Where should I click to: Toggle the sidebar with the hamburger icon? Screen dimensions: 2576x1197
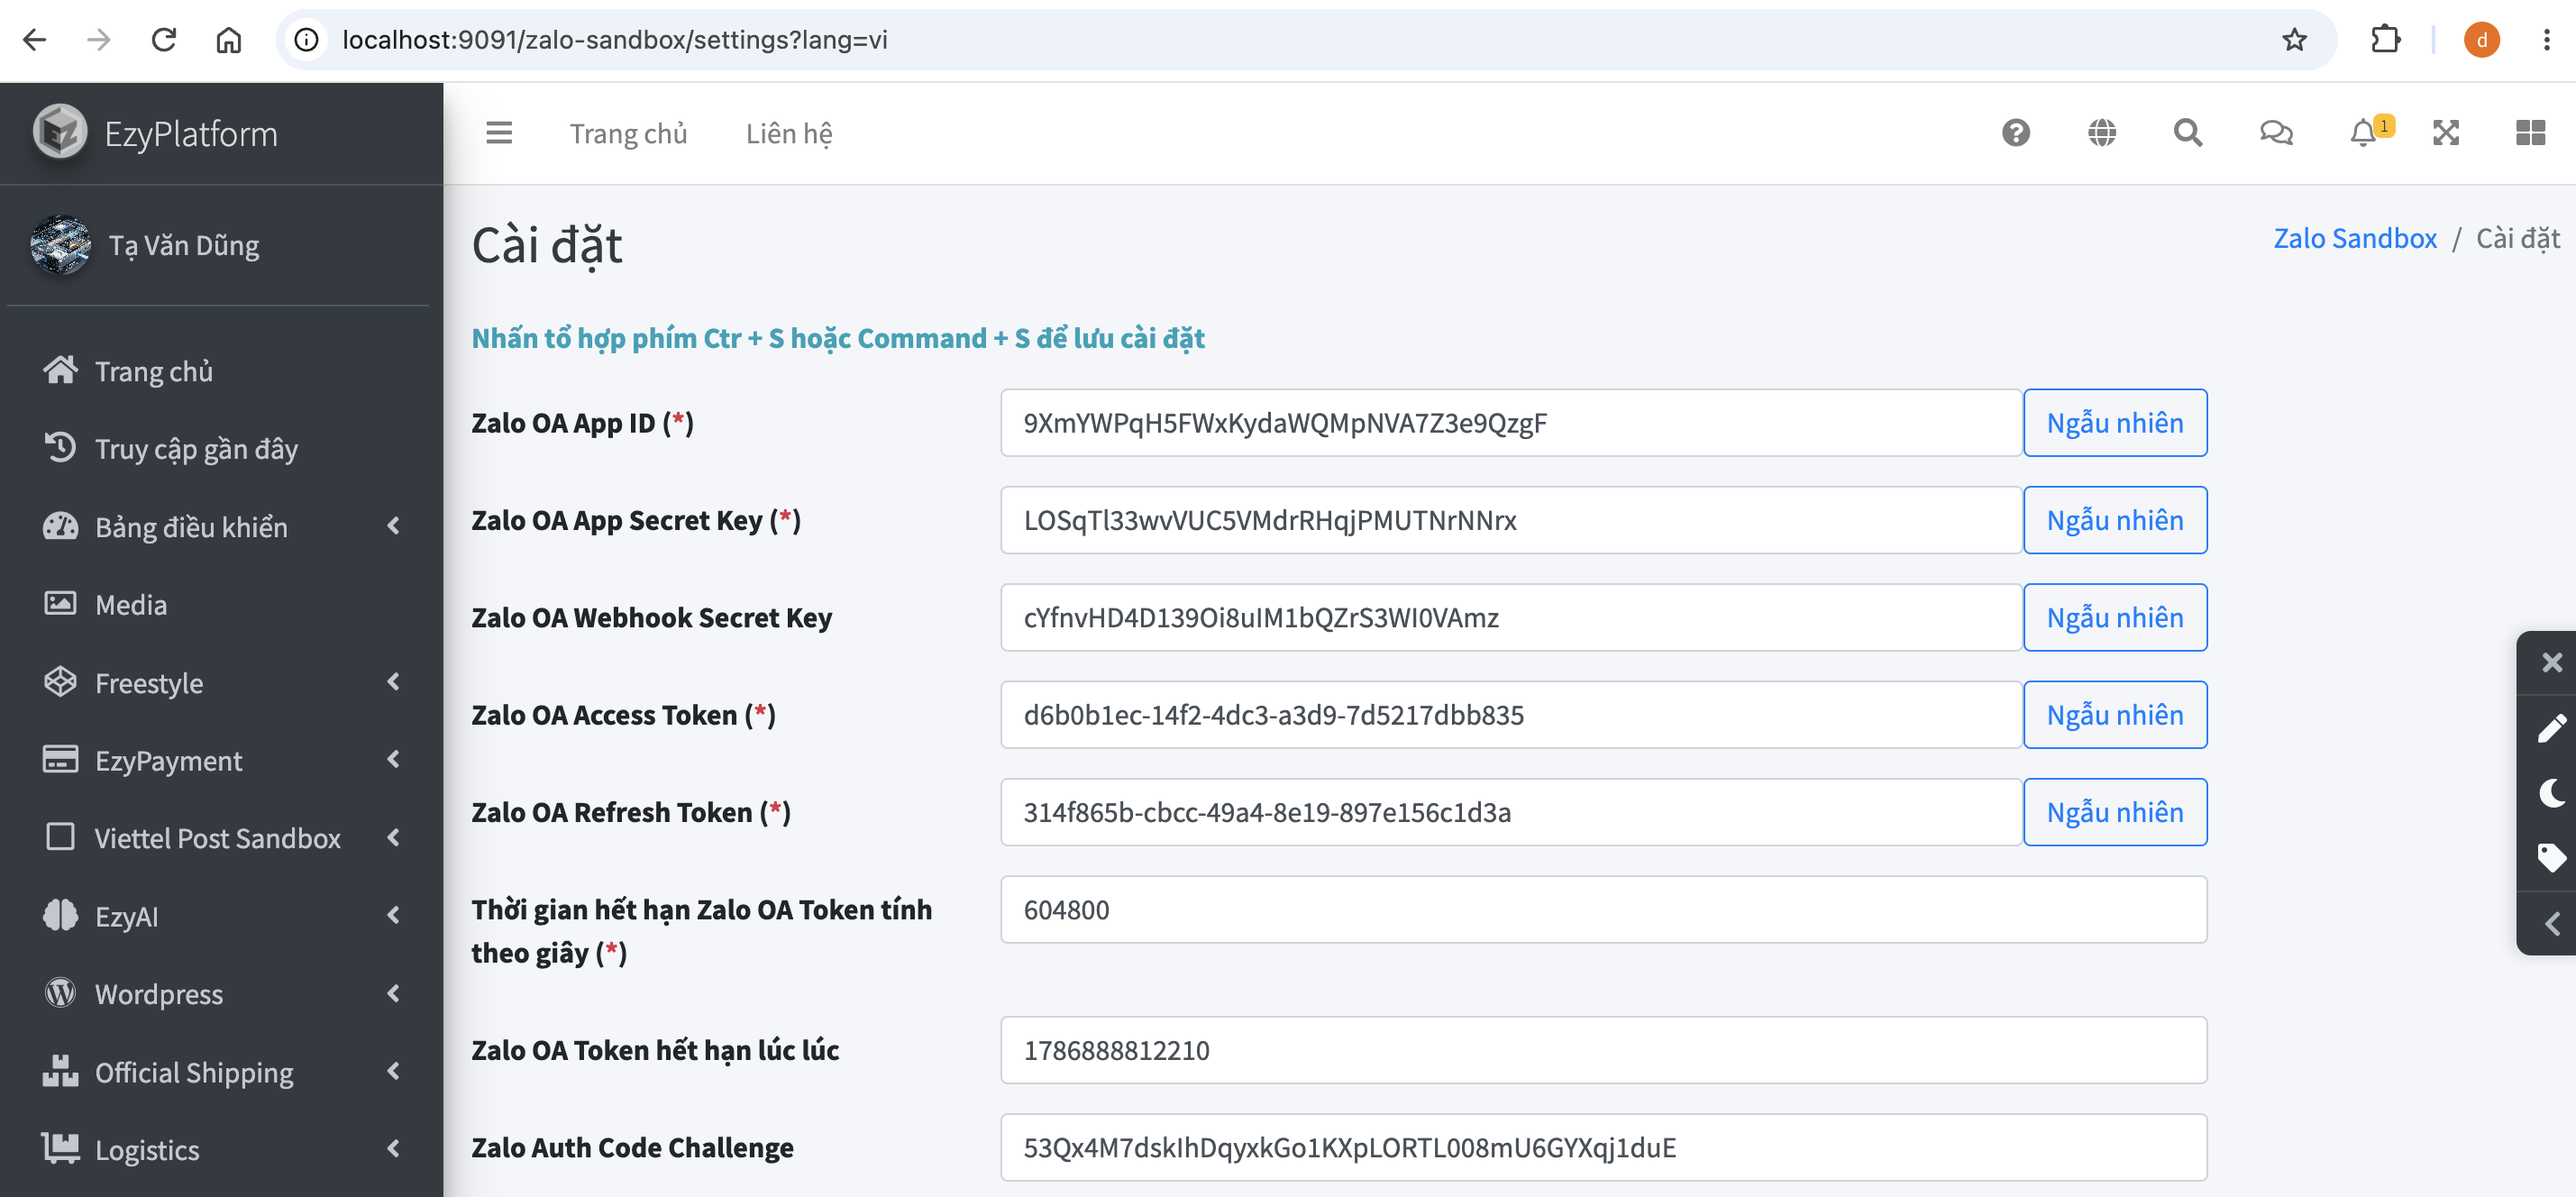499,133
